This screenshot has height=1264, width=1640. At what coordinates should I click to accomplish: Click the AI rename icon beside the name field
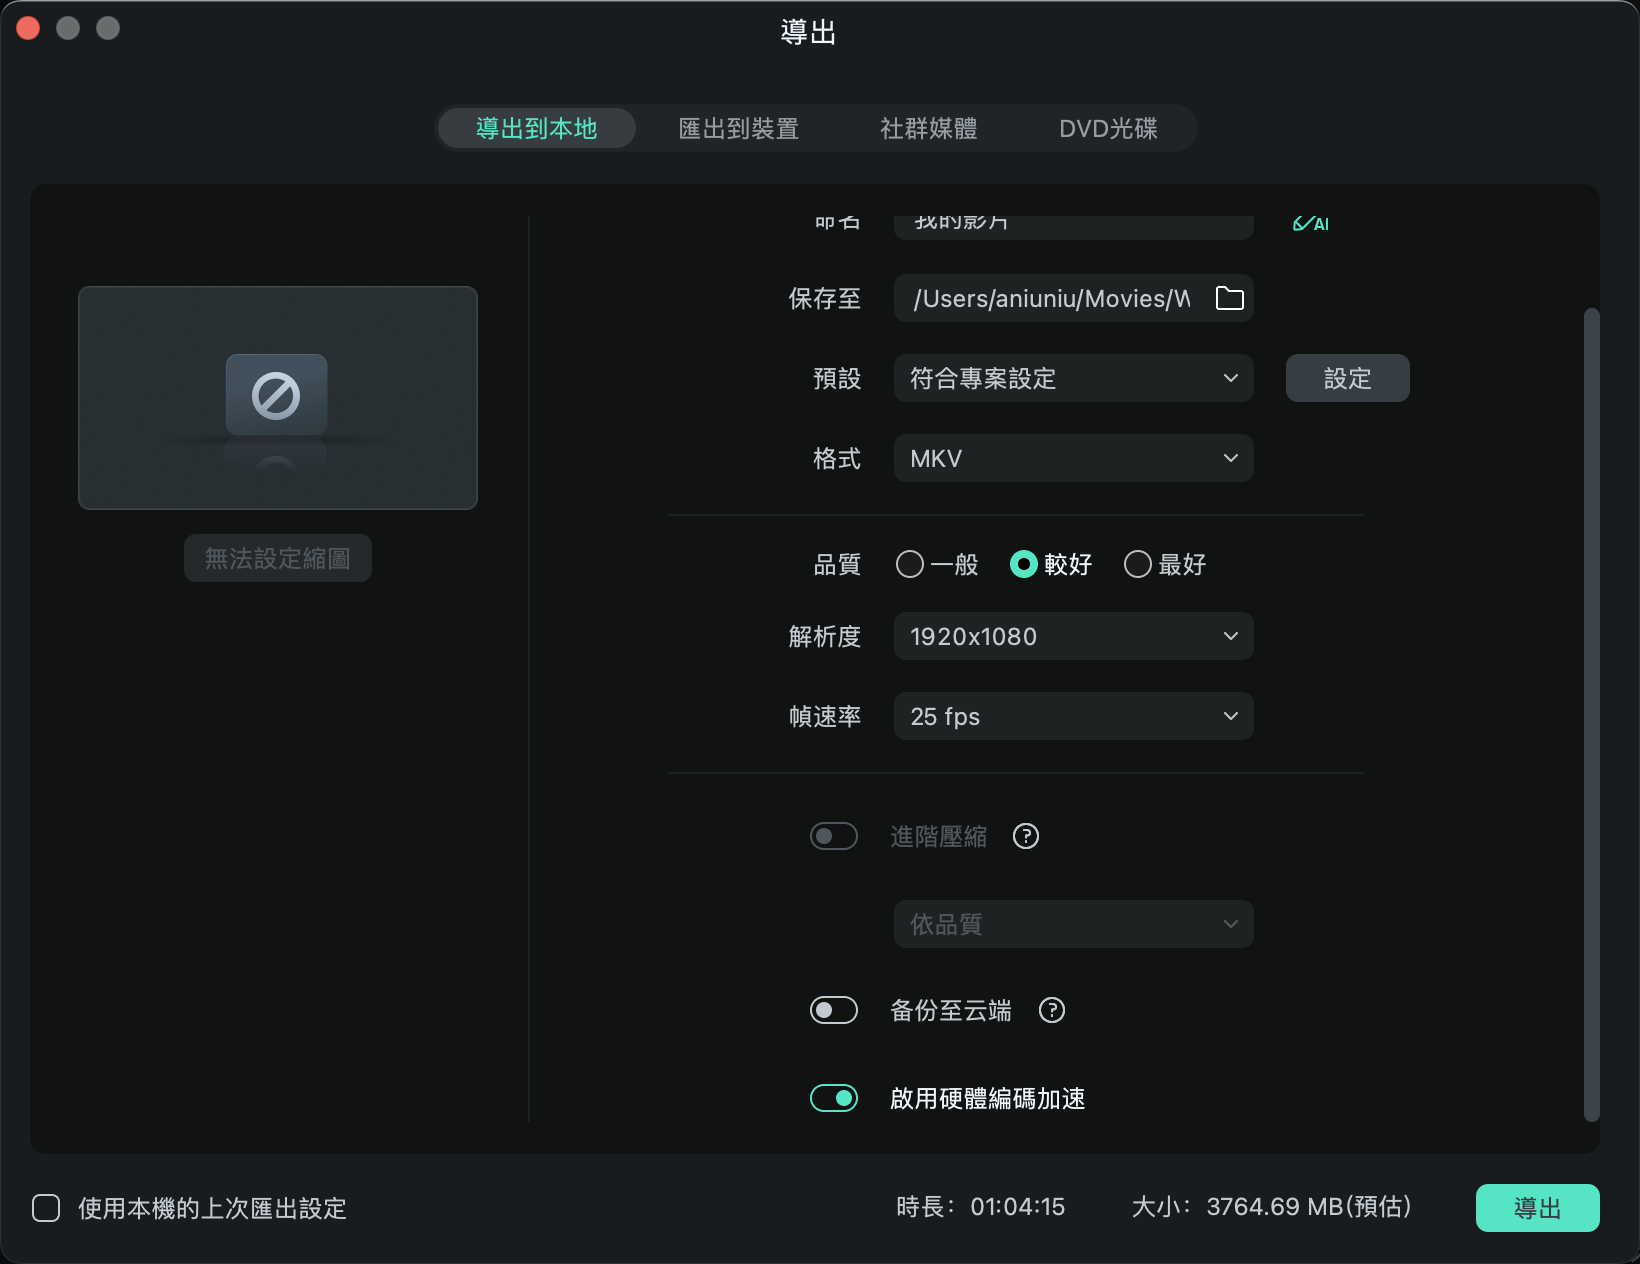[x=1310, y=224]
